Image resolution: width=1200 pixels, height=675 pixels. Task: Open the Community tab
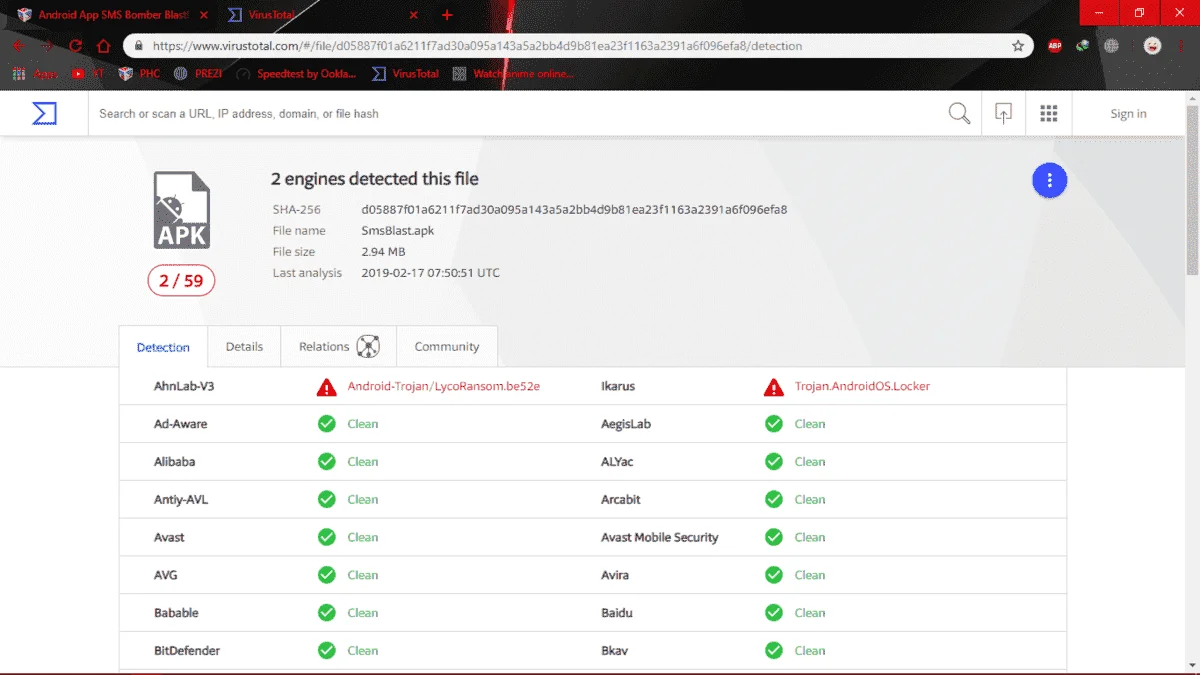click(447, 347)
